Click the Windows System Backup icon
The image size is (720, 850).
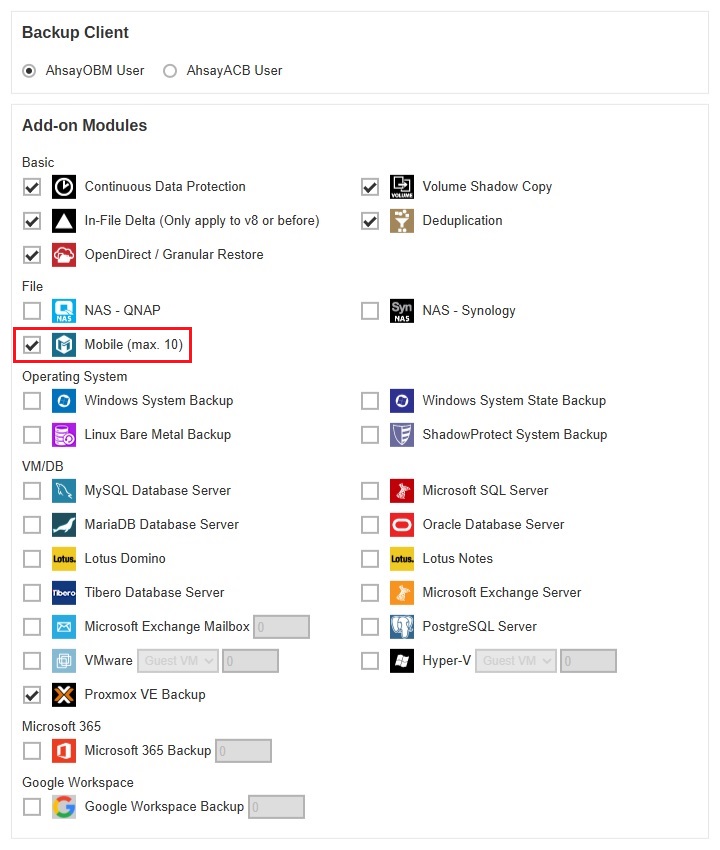(x=64, y=401)
